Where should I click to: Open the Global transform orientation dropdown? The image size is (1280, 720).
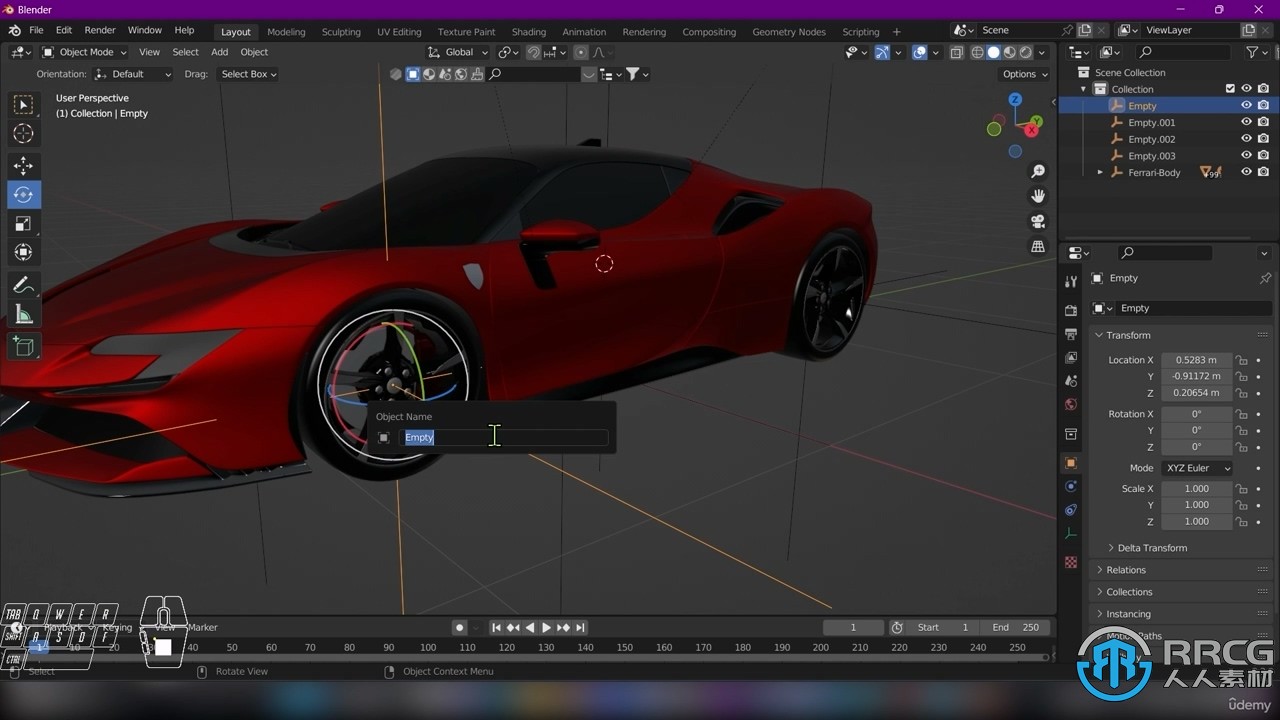tap(458, 52)
